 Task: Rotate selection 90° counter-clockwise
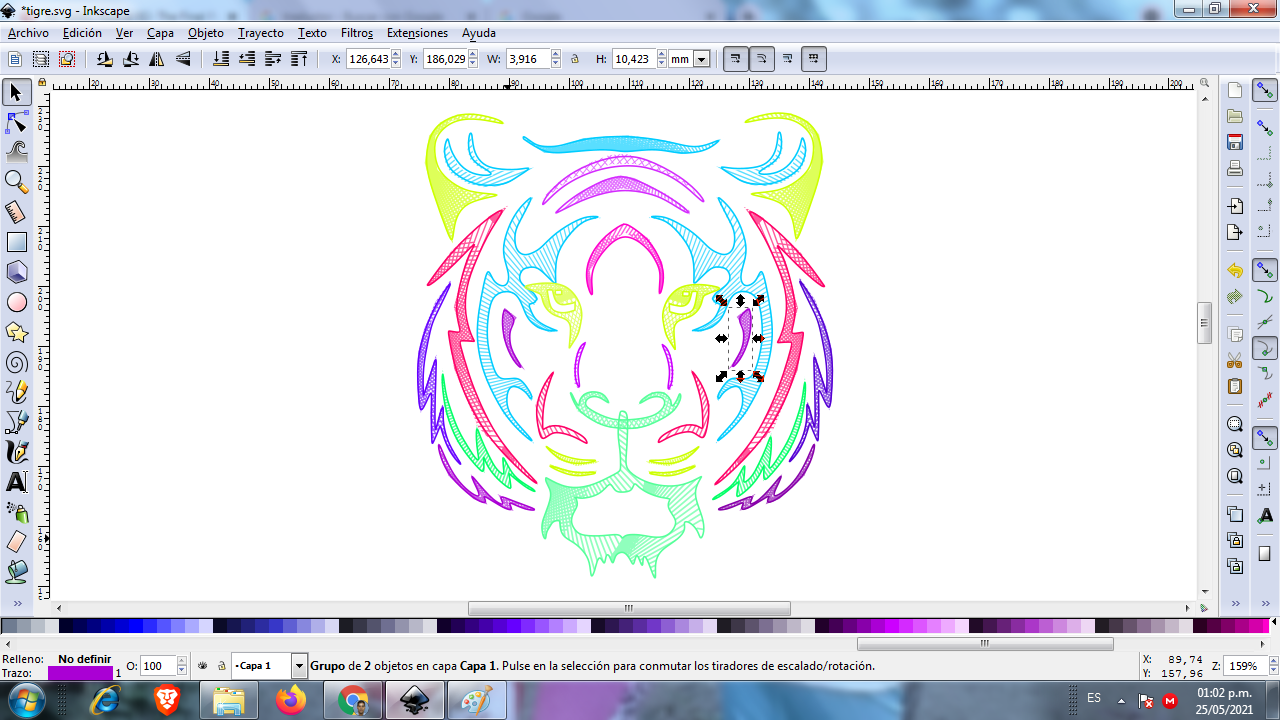click(x=104, y=59)
